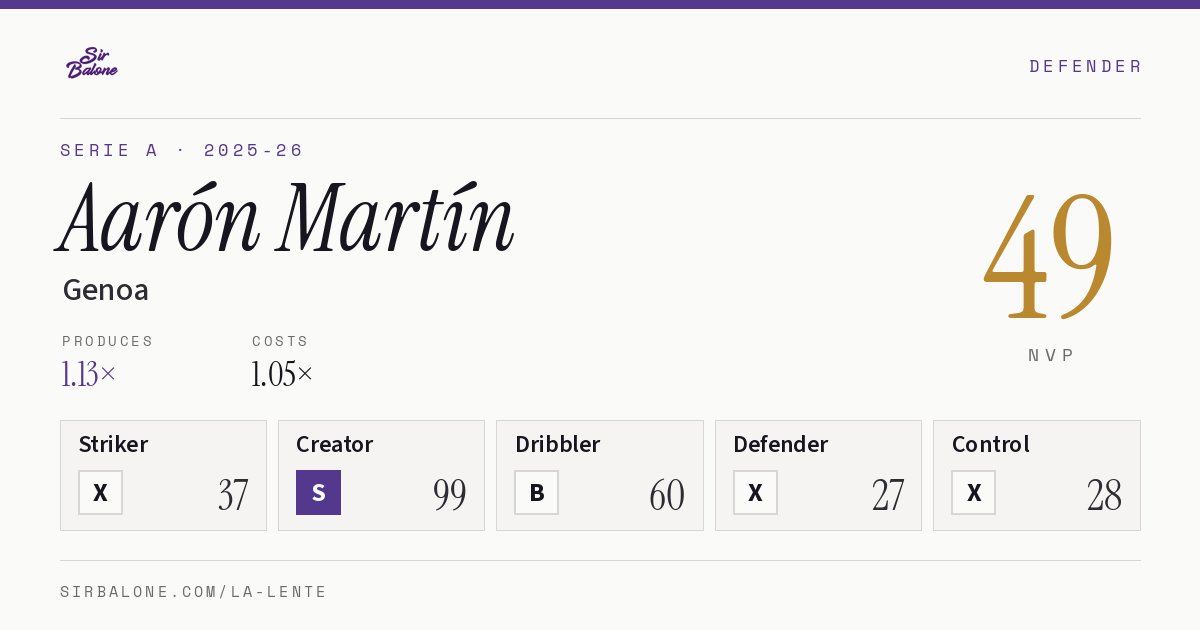The height and width of the screenshot is (630, 1200).
Task: Select the X grade badge under Defender
Action: click(755, 492)
